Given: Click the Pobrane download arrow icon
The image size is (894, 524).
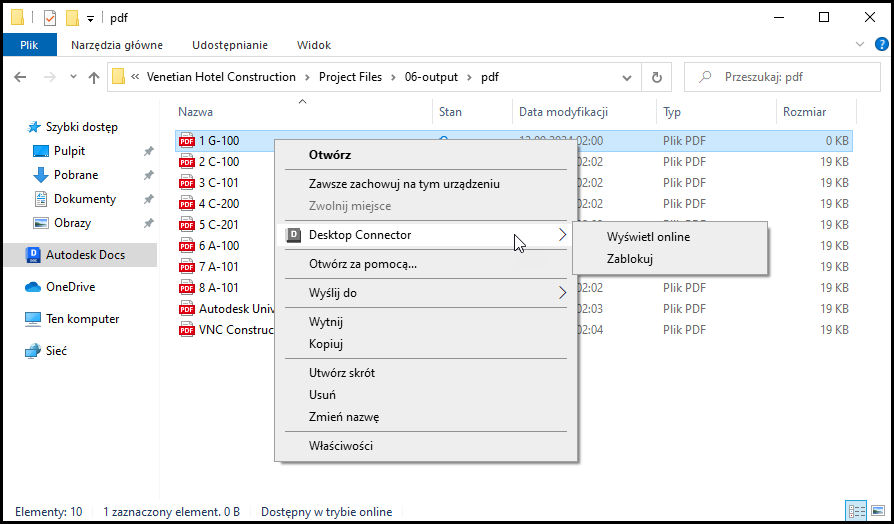Looking at the screenshot, I should coord(41,175).
